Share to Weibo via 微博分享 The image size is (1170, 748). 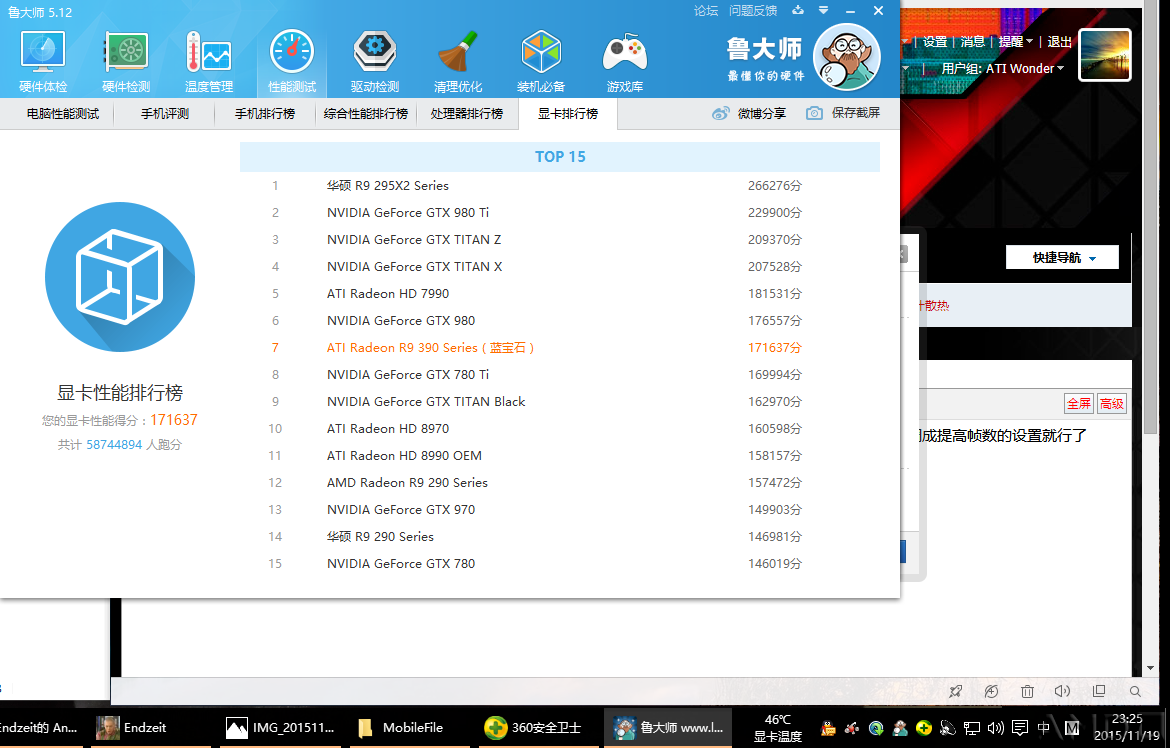pos(748,113)
